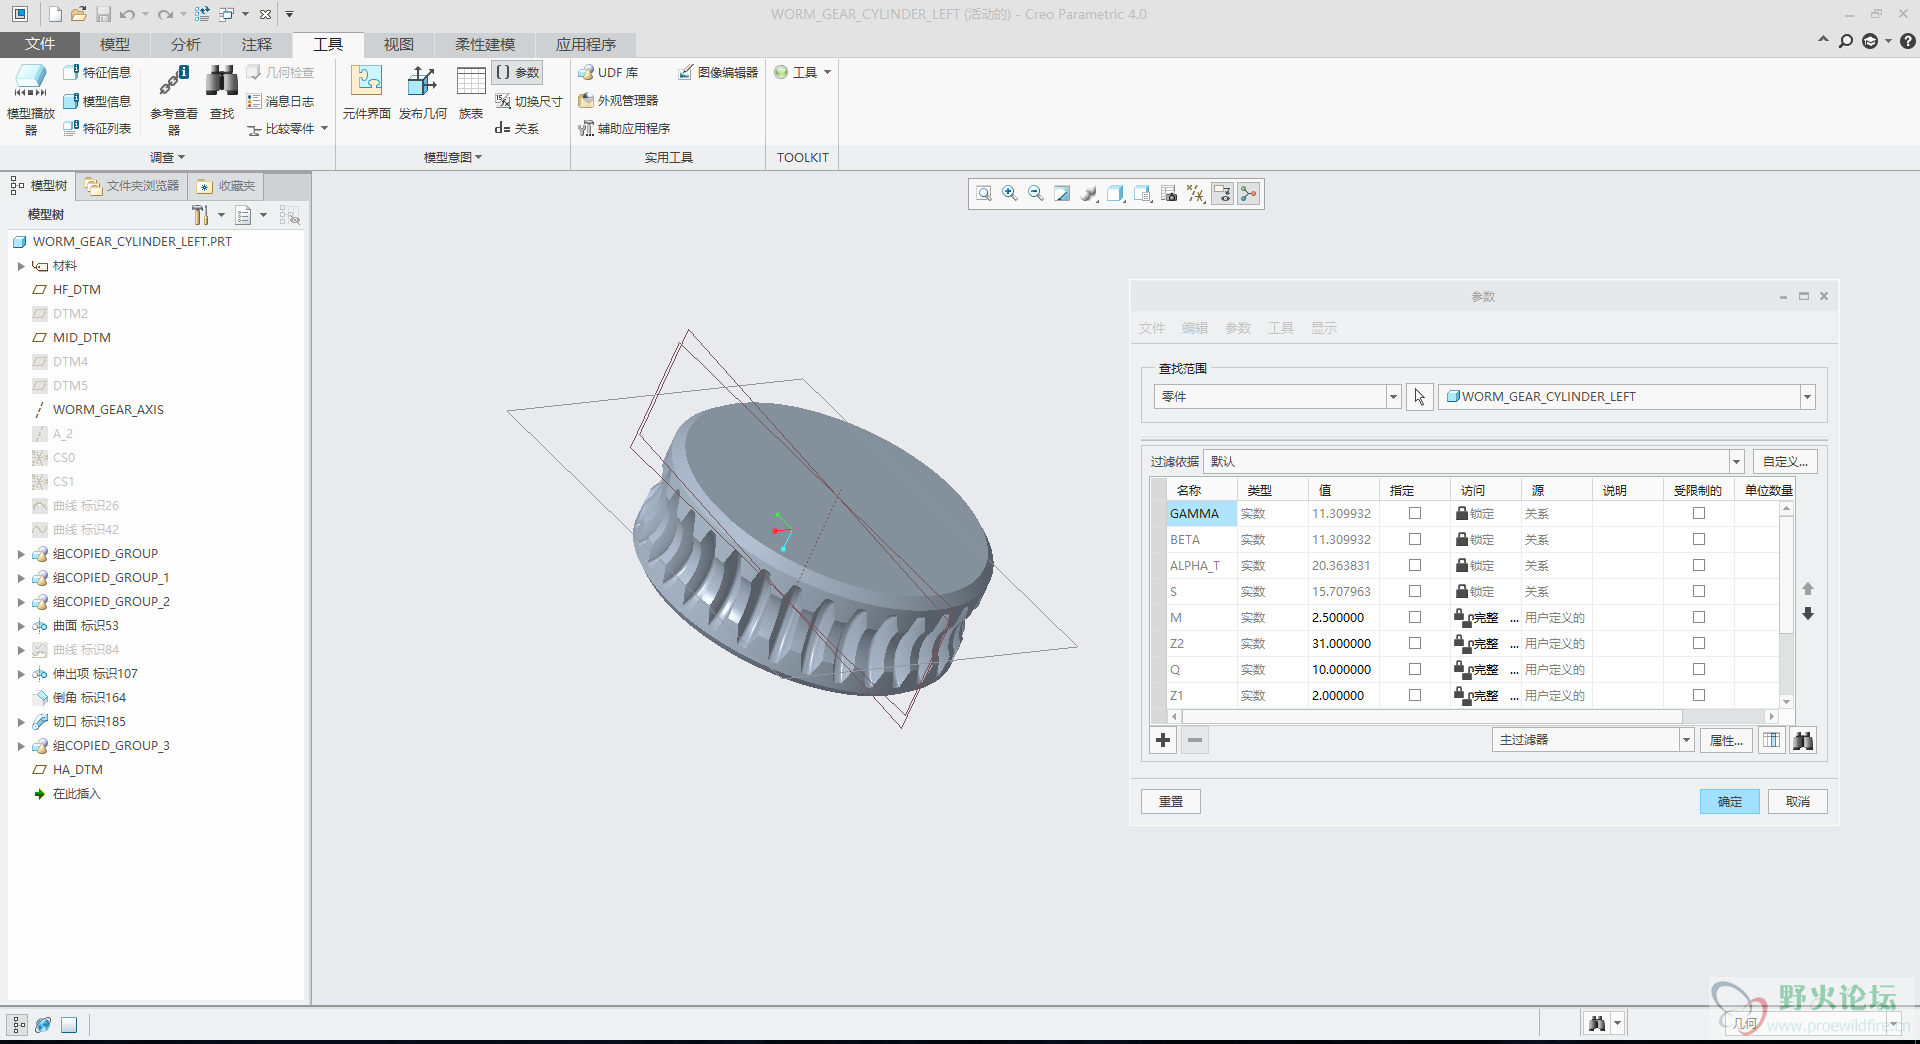Expand the 材料 tree node

(21, 266)
